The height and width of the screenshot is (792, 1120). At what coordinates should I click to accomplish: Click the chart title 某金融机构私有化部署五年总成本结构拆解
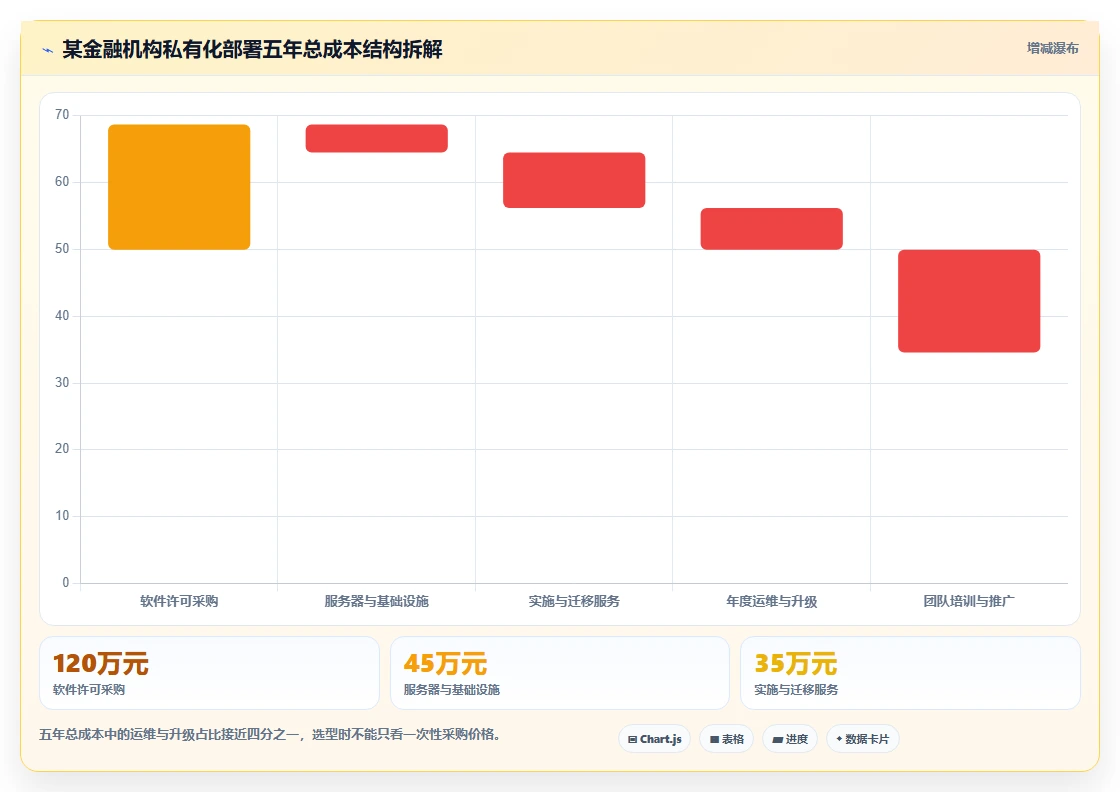253,49
